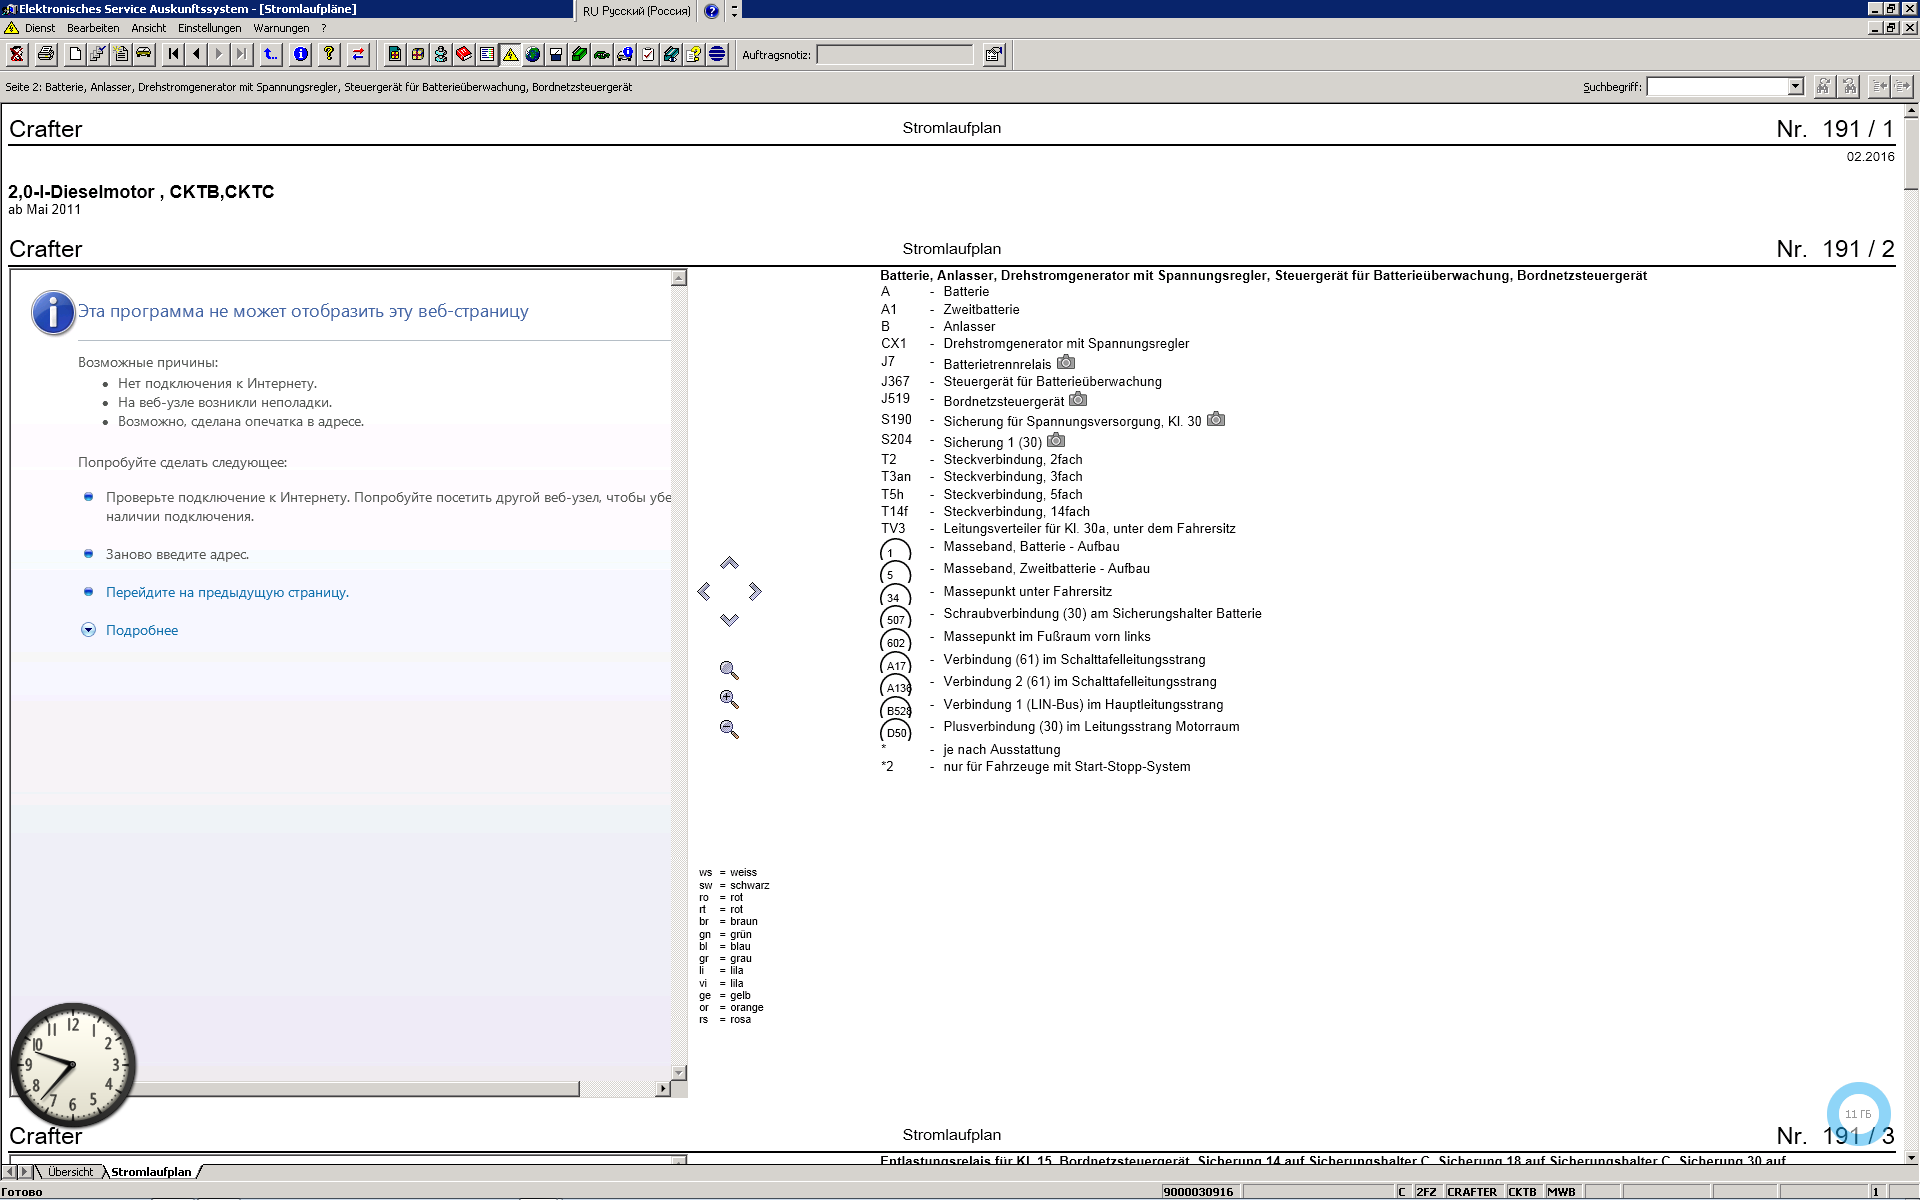
Task: Pan diagram up with the up arrow
Action: [x=729, y=563]
